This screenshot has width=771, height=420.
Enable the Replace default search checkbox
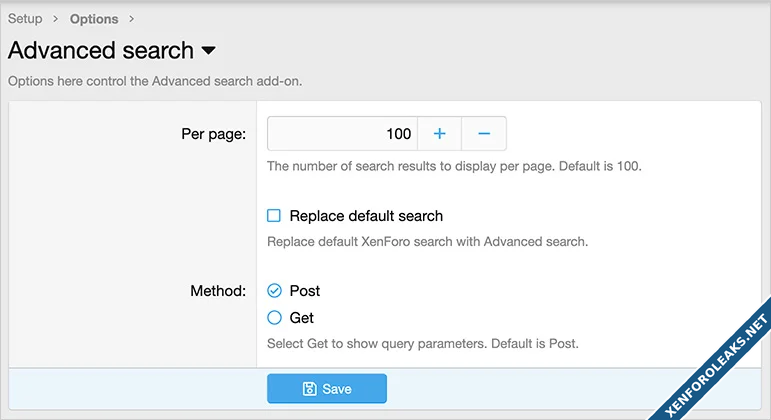tap(274, 216)
